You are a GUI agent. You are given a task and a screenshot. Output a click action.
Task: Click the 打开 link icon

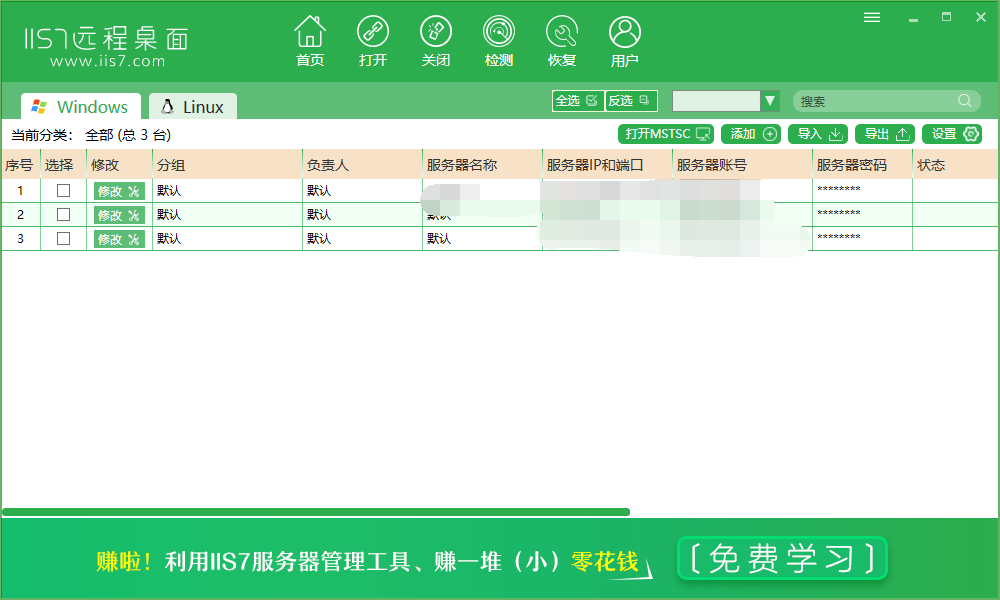(372, 32)
